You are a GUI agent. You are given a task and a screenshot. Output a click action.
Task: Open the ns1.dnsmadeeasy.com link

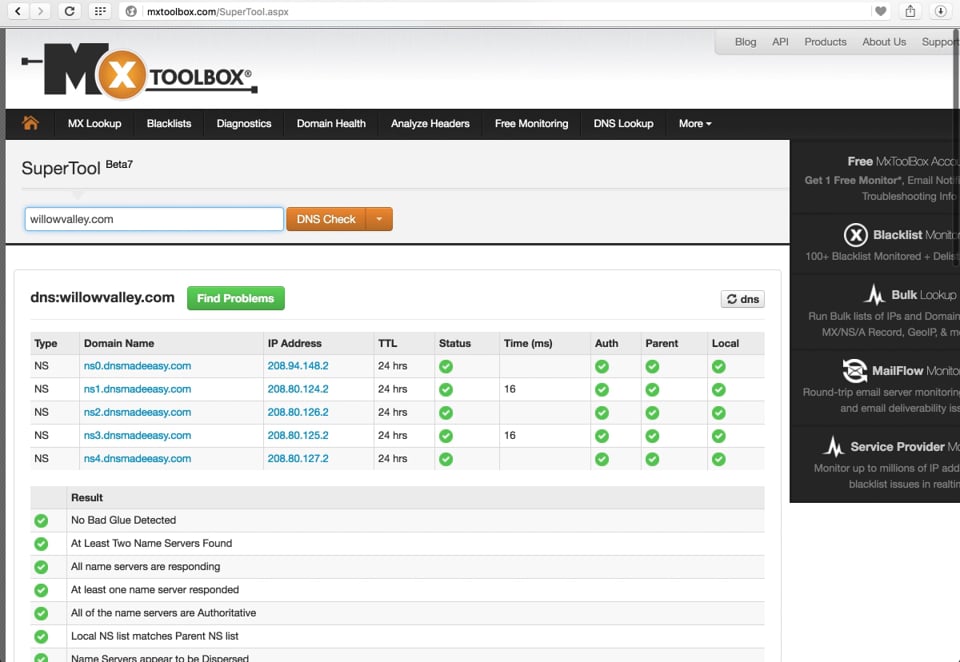click(x=137, y=389)
